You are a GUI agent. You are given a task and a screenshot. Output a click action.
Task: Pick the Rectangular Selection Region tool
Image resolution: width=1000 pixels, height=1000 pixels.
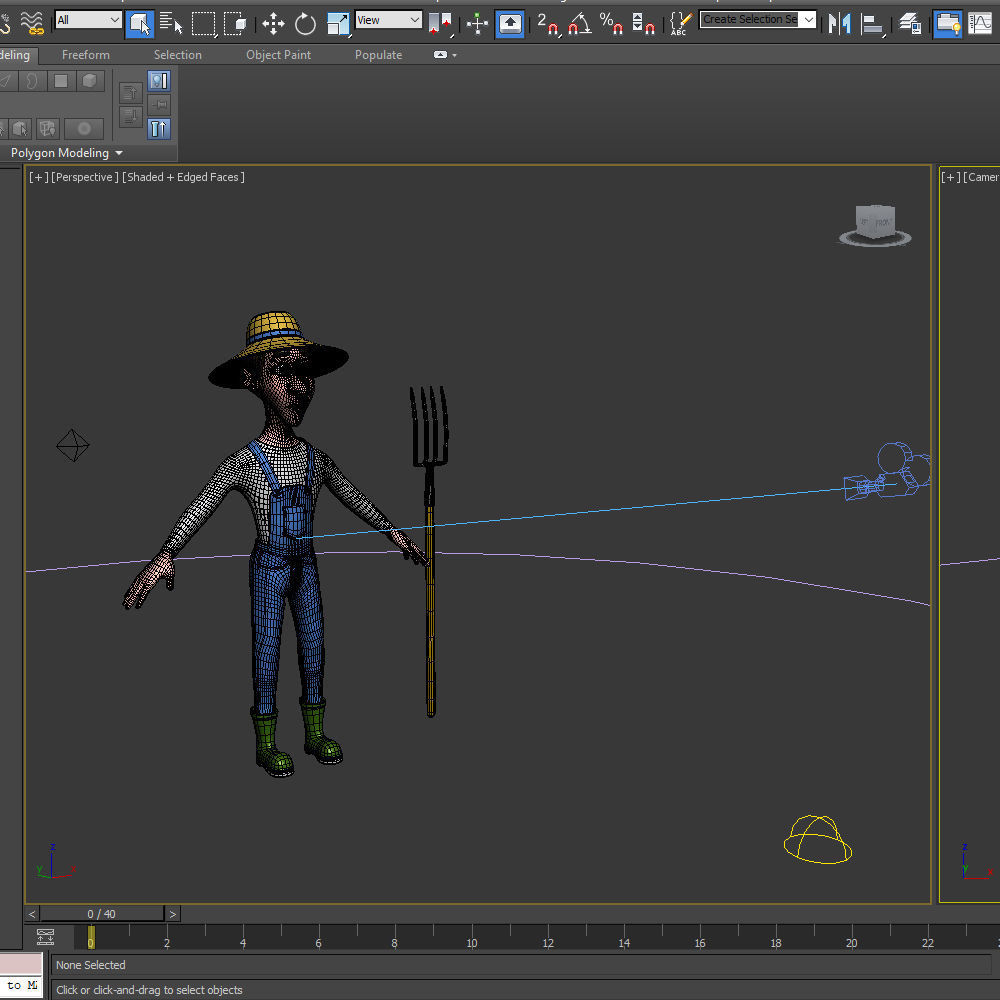(203, 24)
